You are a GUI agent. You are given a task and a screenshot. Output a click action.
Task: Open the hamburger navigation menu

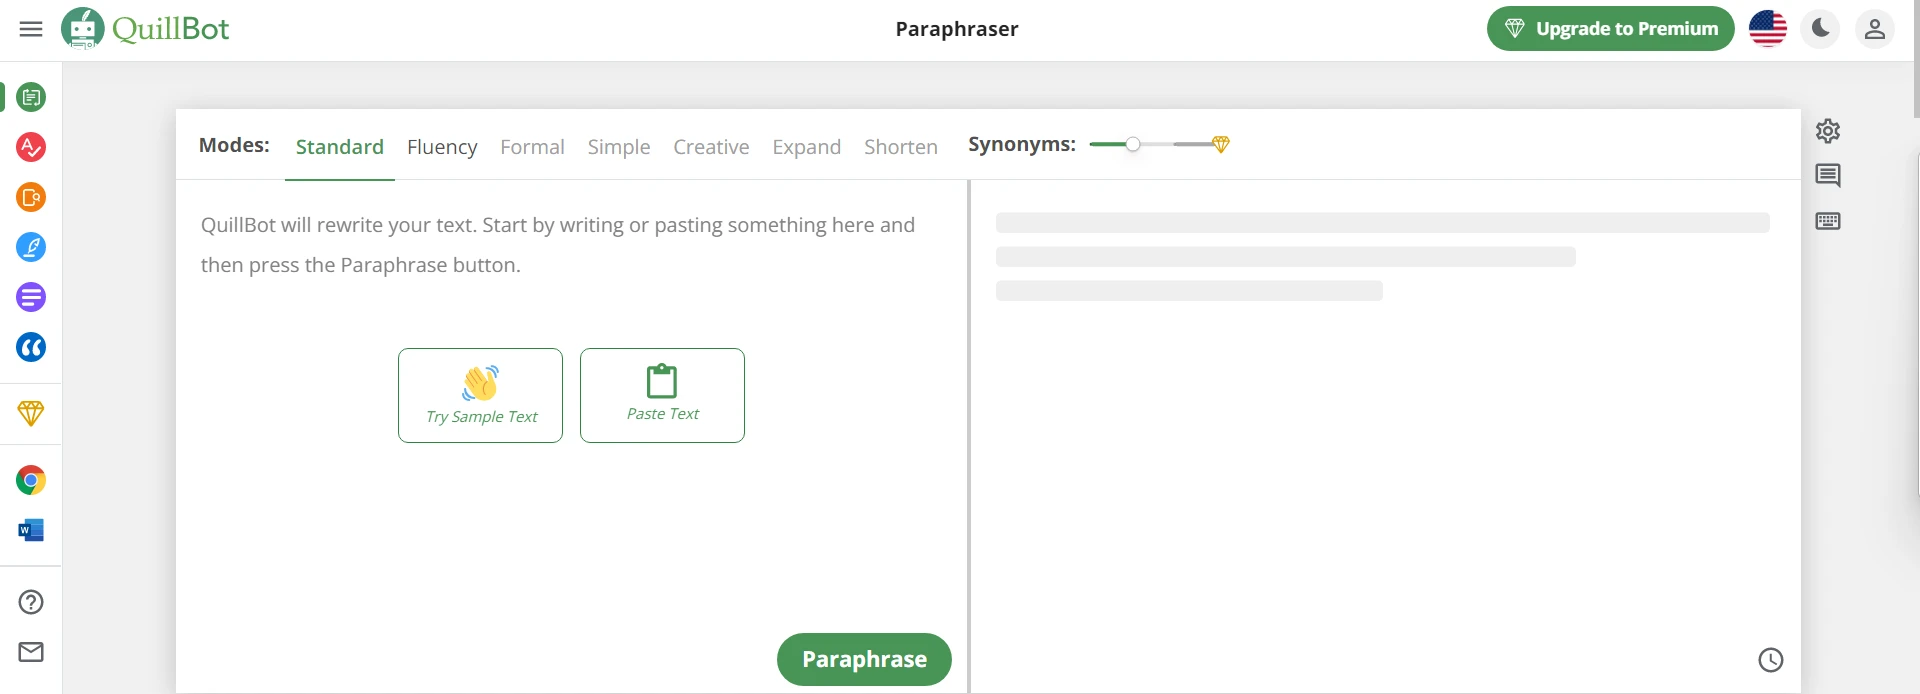point(31,29)
